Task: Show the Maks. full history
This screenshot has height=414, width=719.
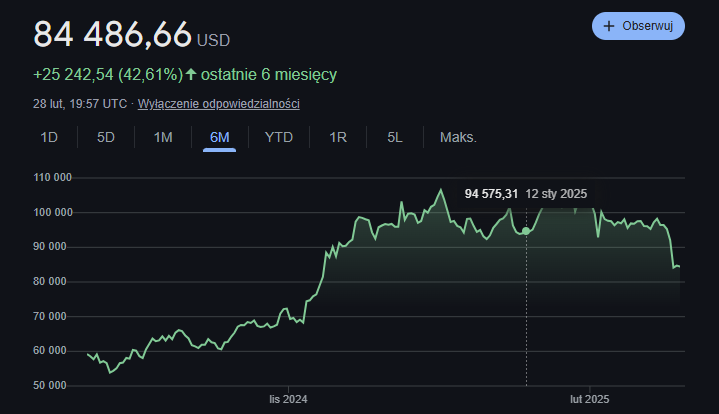Action: pos(458,137)
